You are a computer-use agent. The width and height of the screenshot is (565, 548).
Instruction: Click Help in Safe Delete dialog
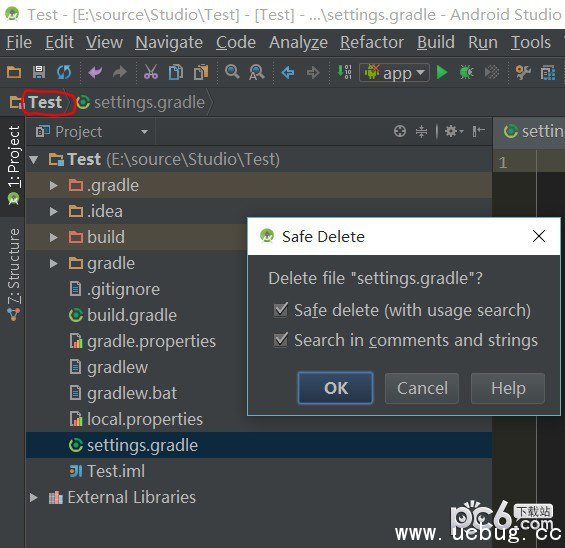508,388
